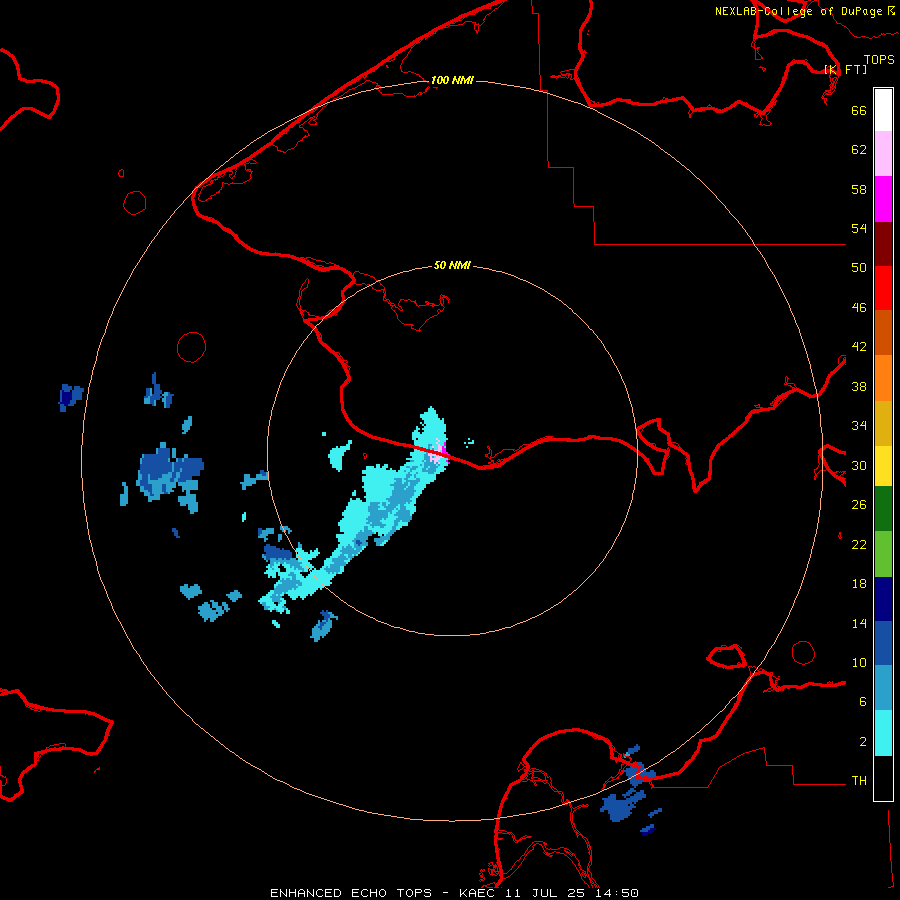The height and width of the screenshot is (900, 900).
Task: Click the light pink legend swatch
Action: 883,154
